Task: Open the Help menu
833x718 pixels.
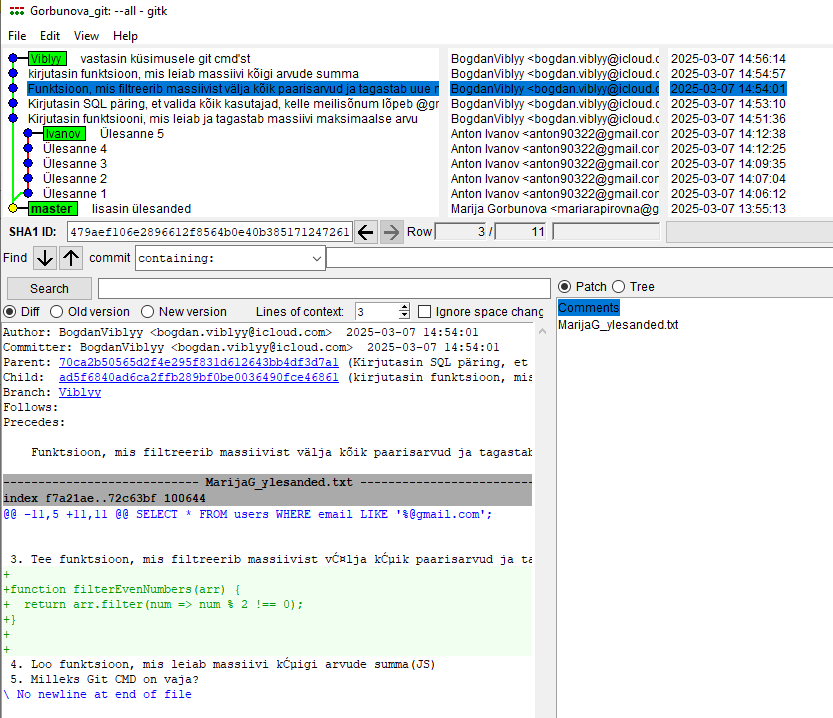Action: click(x=125, y=36)
